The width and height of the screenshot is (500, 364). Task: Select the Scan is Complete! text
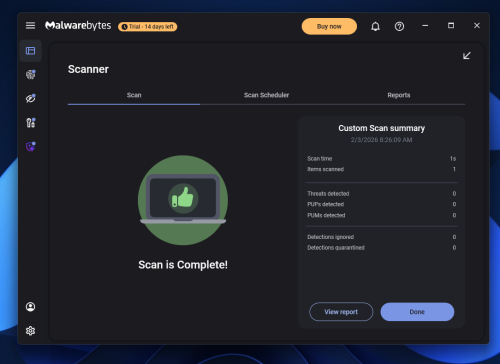[x=183, y=265]
